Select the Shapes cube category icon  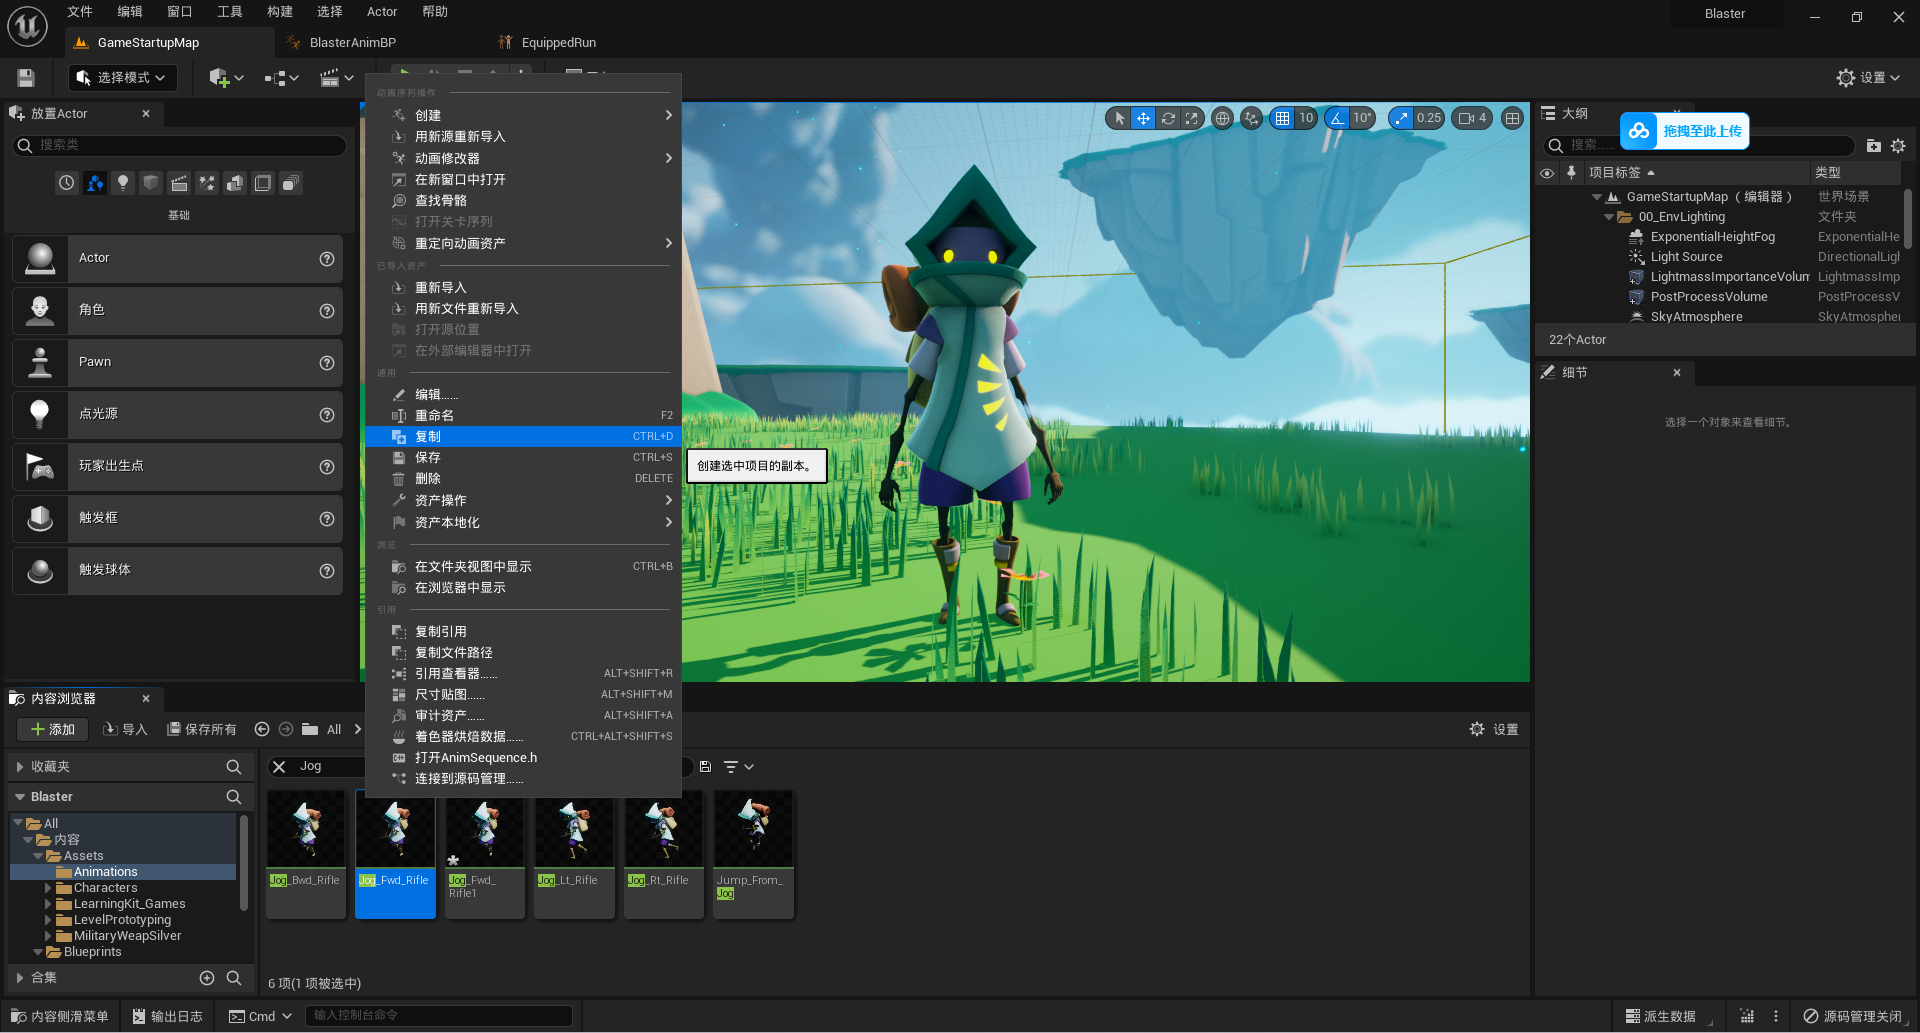[150, 183]
